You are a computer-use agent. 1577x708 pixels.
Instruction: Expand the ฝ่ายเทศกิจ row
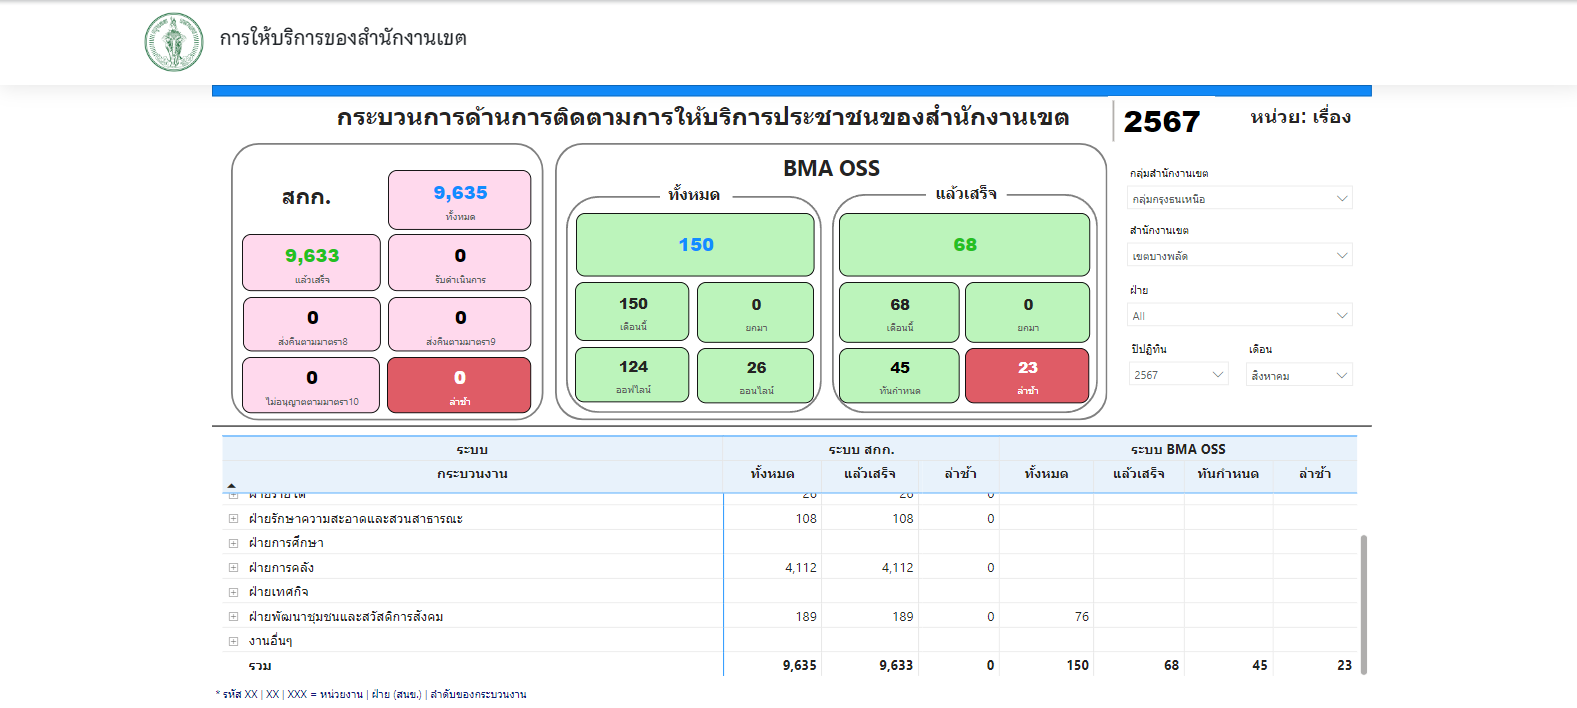(x=233, y=592)
